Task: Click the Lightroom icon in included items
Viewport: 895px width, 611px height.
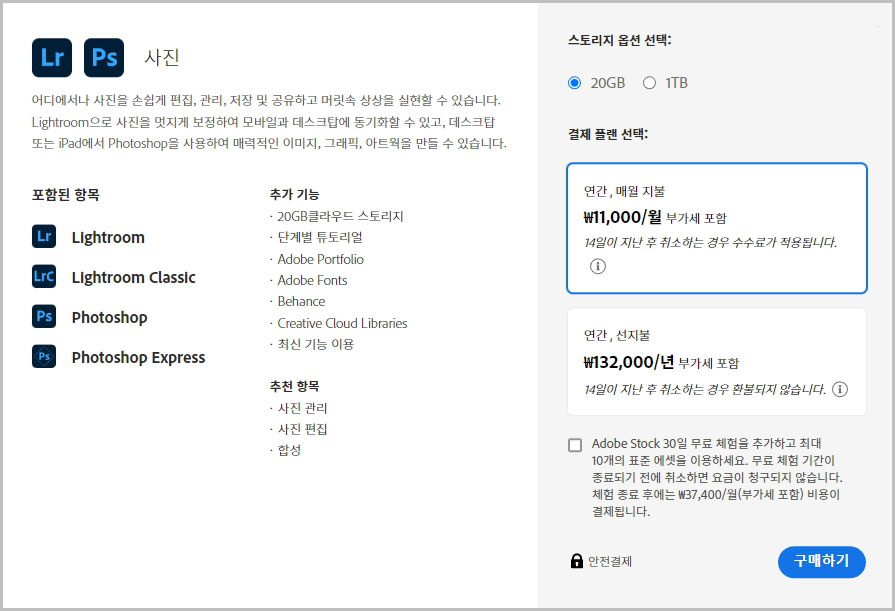Action: click(x=44, y=236)
